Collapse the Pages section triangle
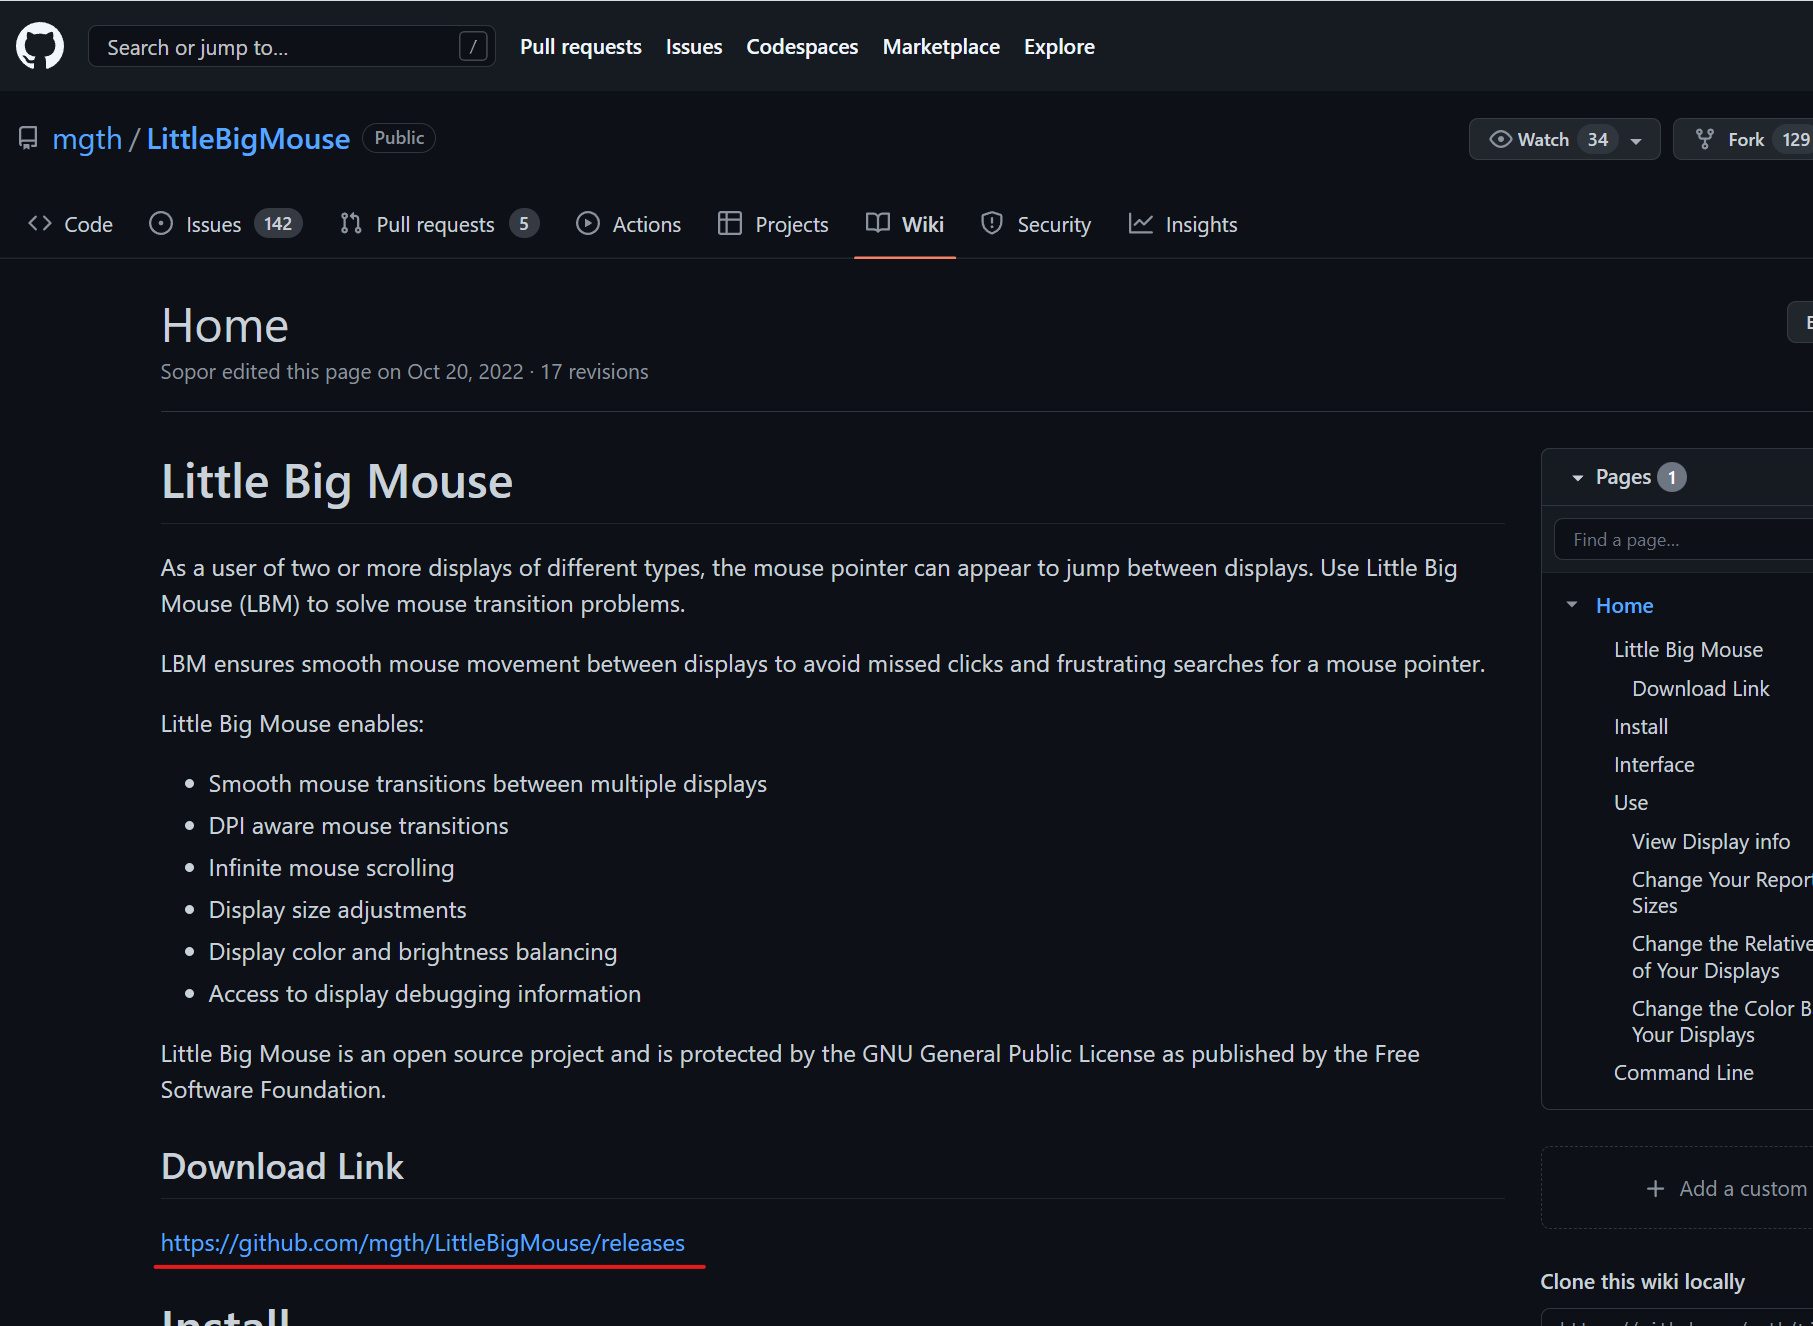Viewport: 1813px width, 1326px height. (x=1578, y=478)
